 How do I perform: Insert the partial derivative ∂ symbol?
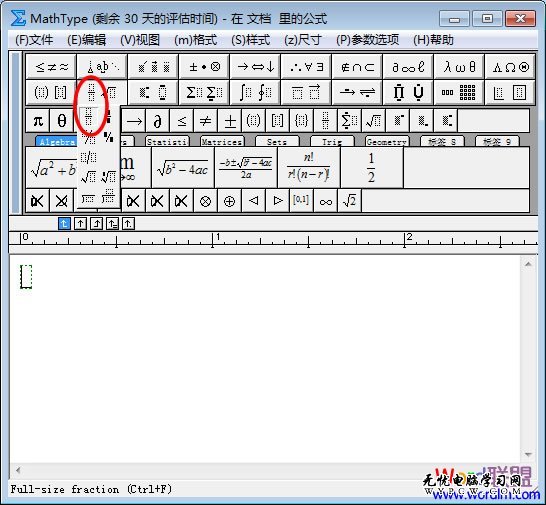pos(157,121)
